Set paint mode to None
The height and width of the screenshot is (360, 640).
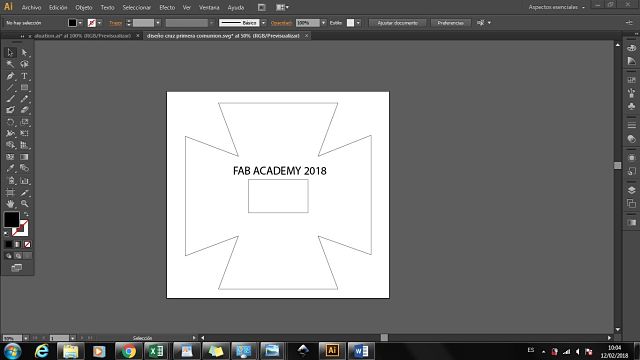[27, 244]
